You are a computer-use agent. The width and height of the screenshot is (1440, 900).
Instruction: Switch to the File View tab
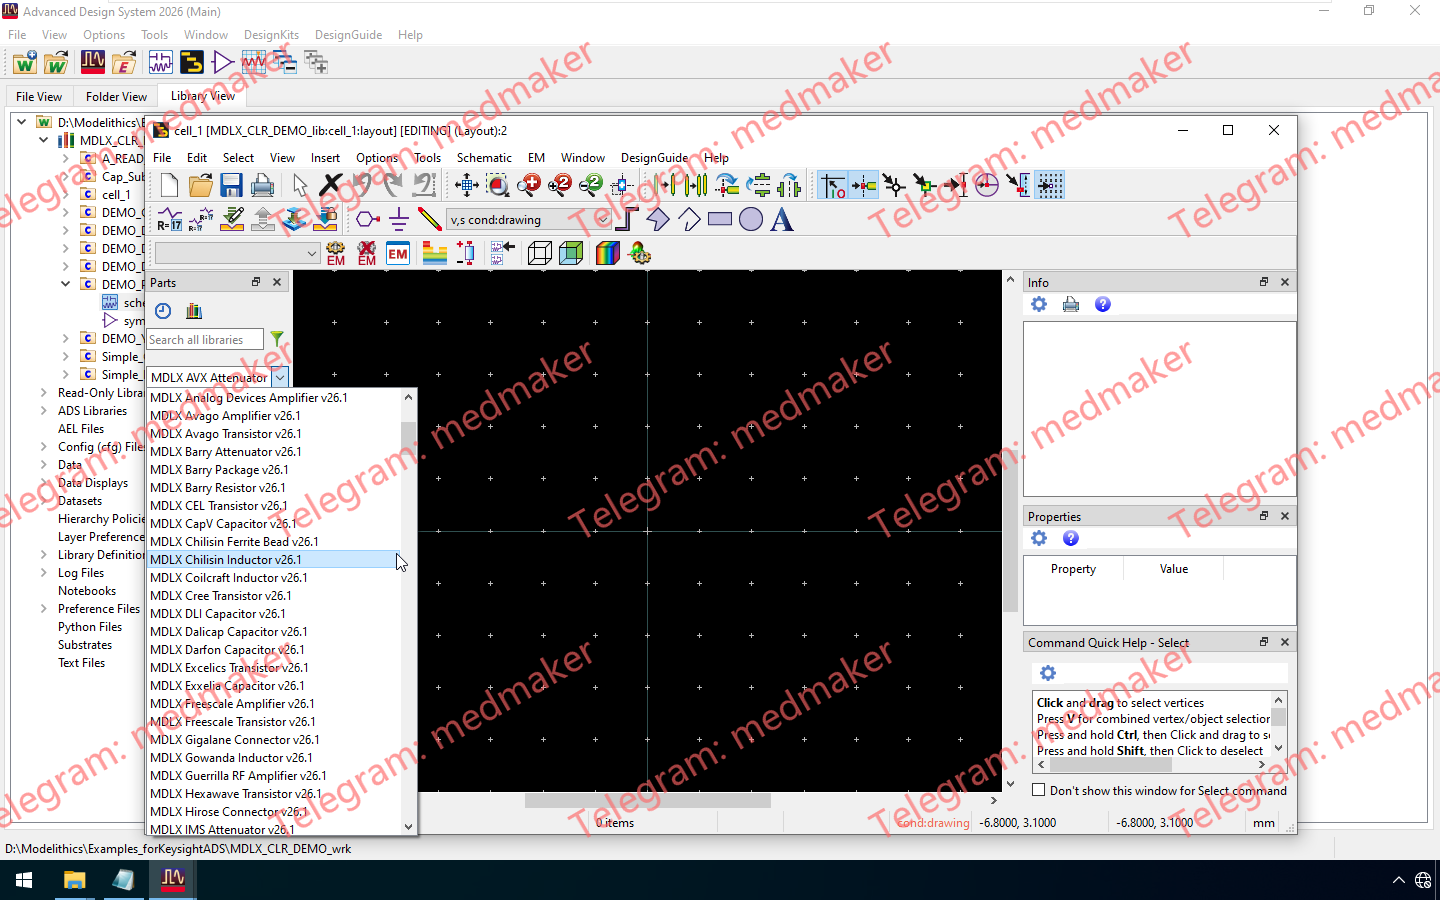pos(39,97)
